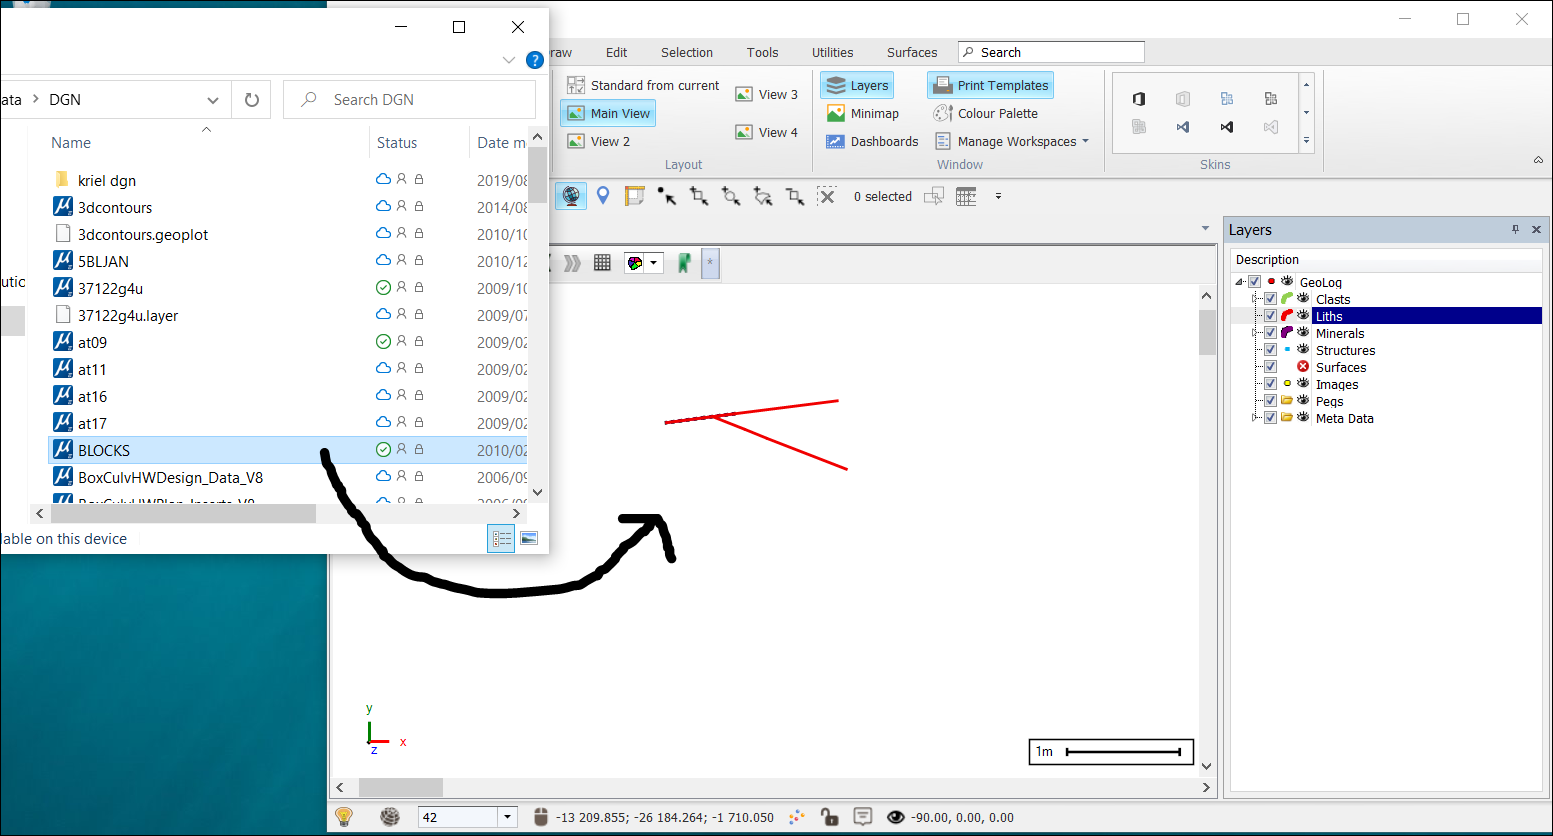Image resolution: width=1553 pixels, height=836 pixels.
Task: Select the point selection arrow tool
Action: pyautogui.click(x=667, y=196)
